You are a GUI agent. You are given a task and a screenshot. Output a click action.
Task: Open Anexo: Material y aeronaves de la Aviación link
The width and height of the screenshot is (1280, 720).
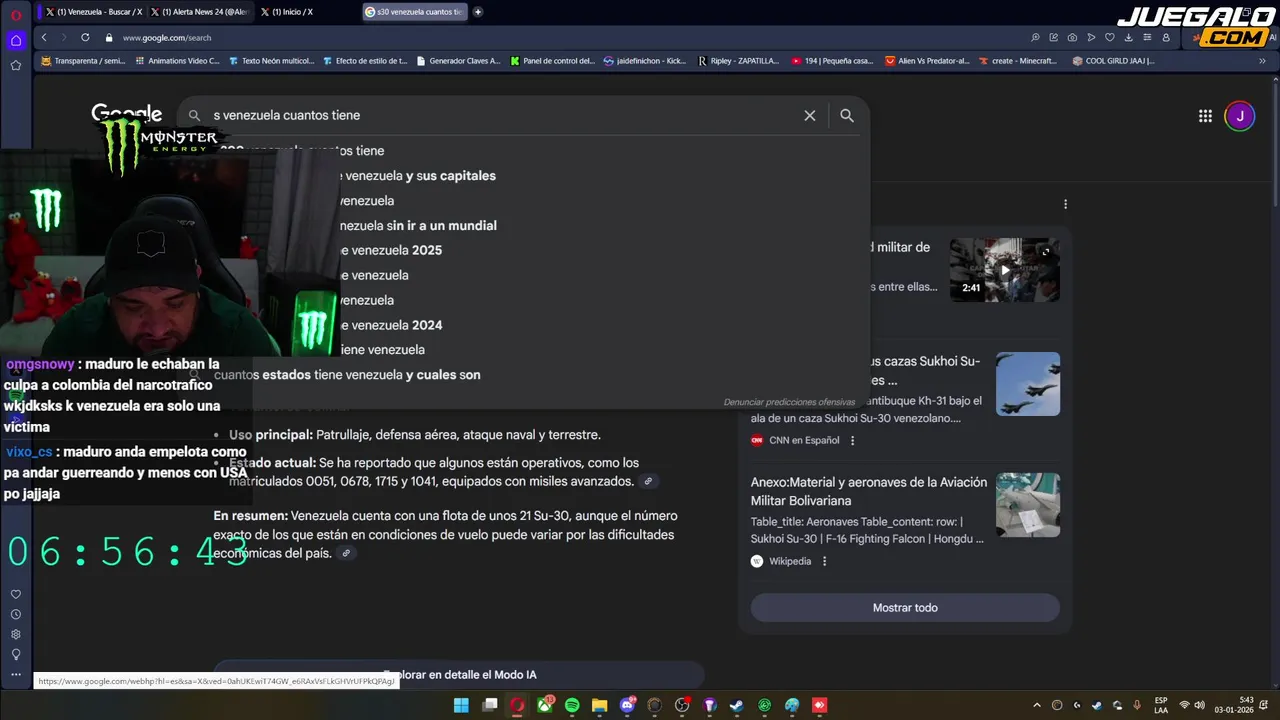869,491
